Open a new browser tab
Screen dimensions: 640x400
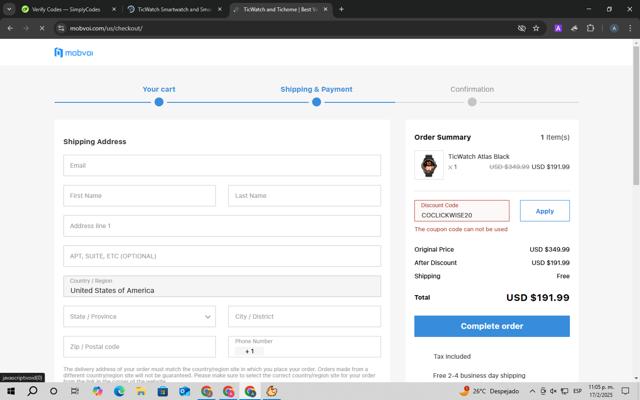coord(341,9)
